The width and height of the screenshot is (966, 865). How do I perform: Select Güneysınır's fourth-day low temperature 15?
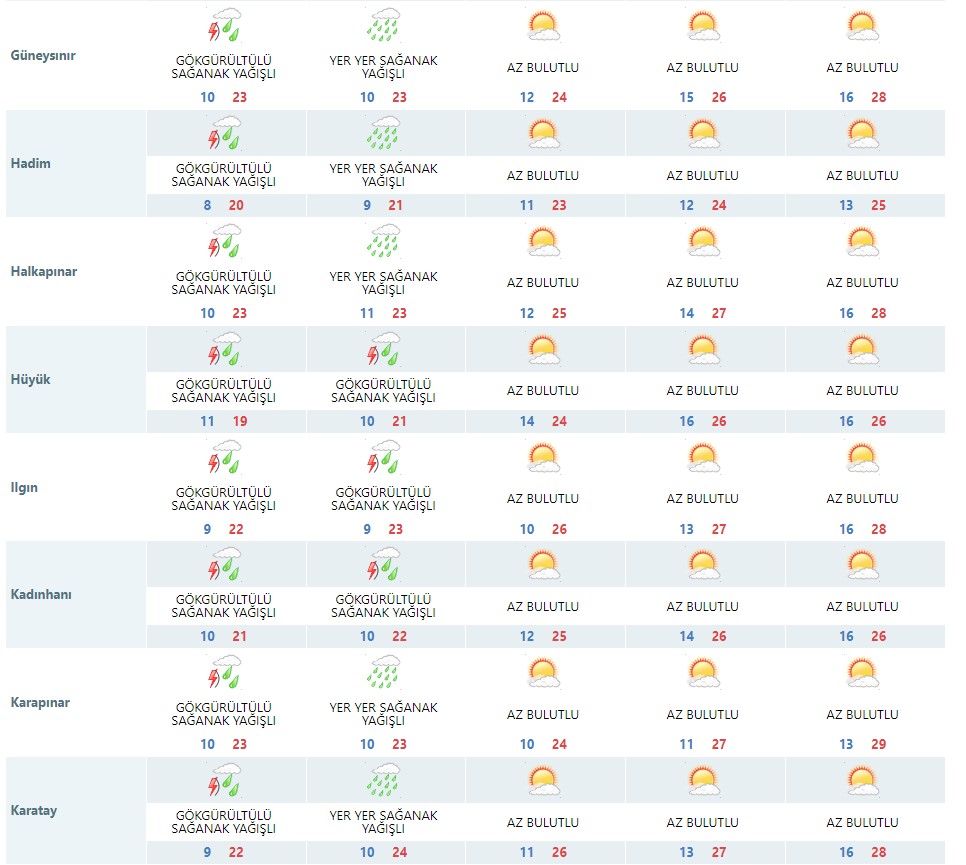pos(686,97)
